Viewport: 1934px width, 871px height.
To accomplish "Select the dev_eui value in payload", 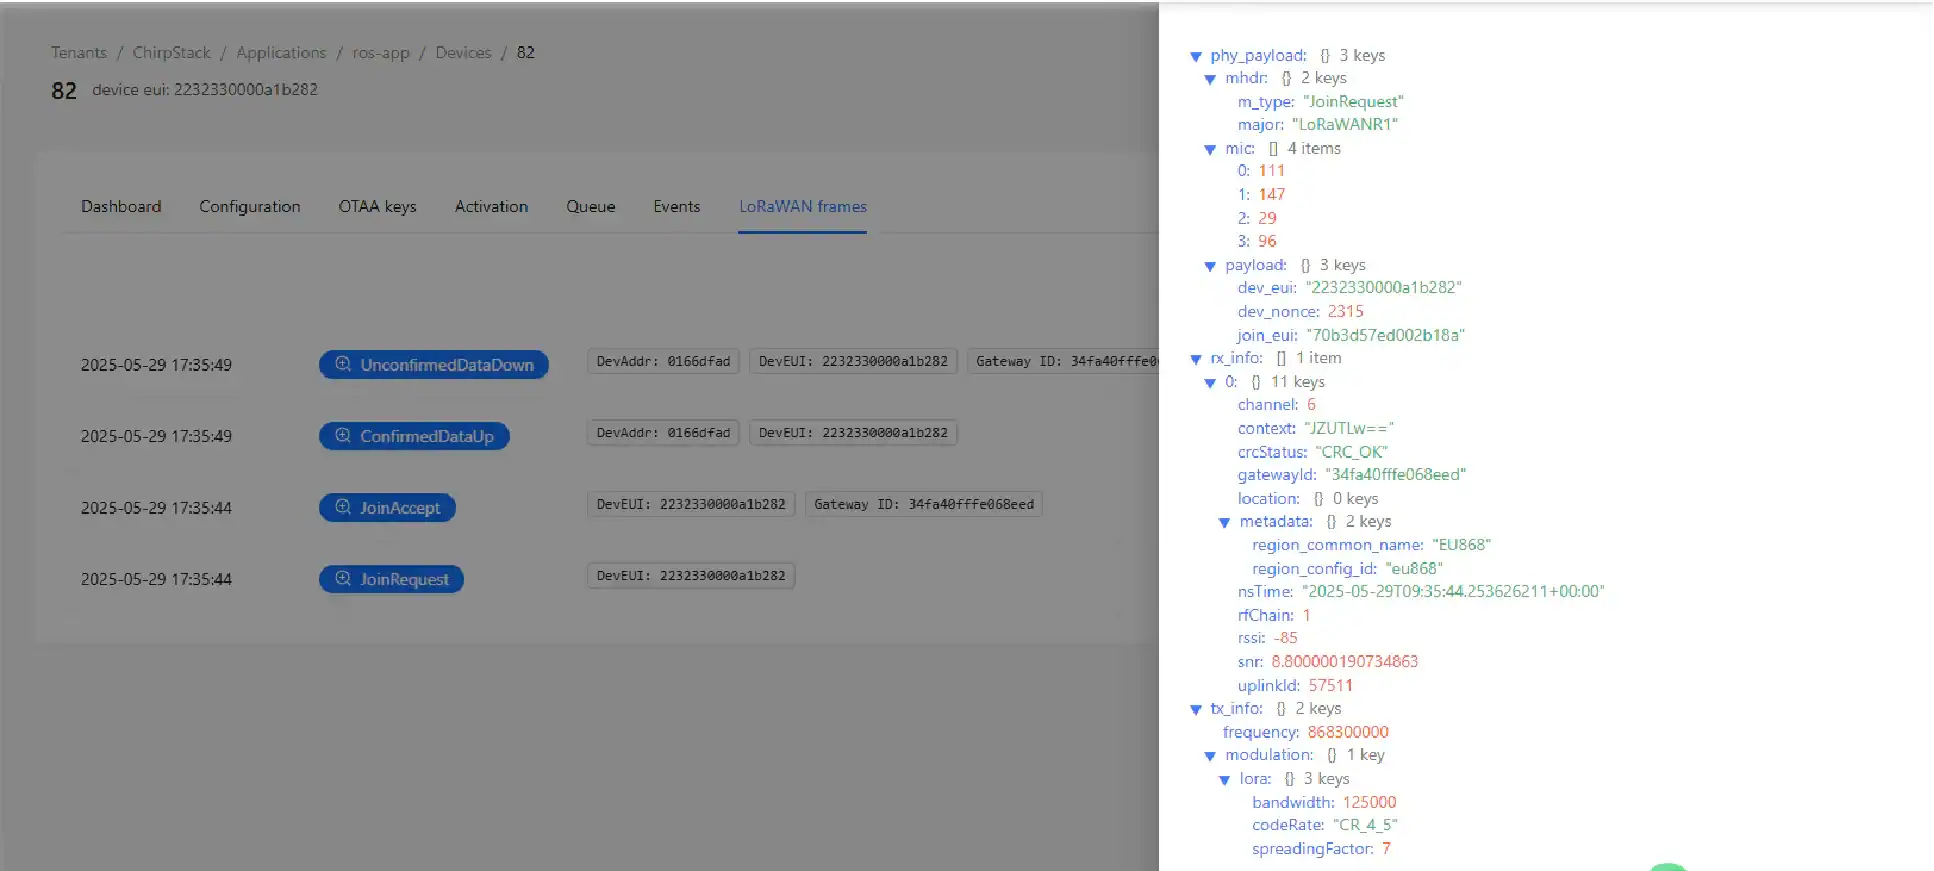I will click(1383, 288).
